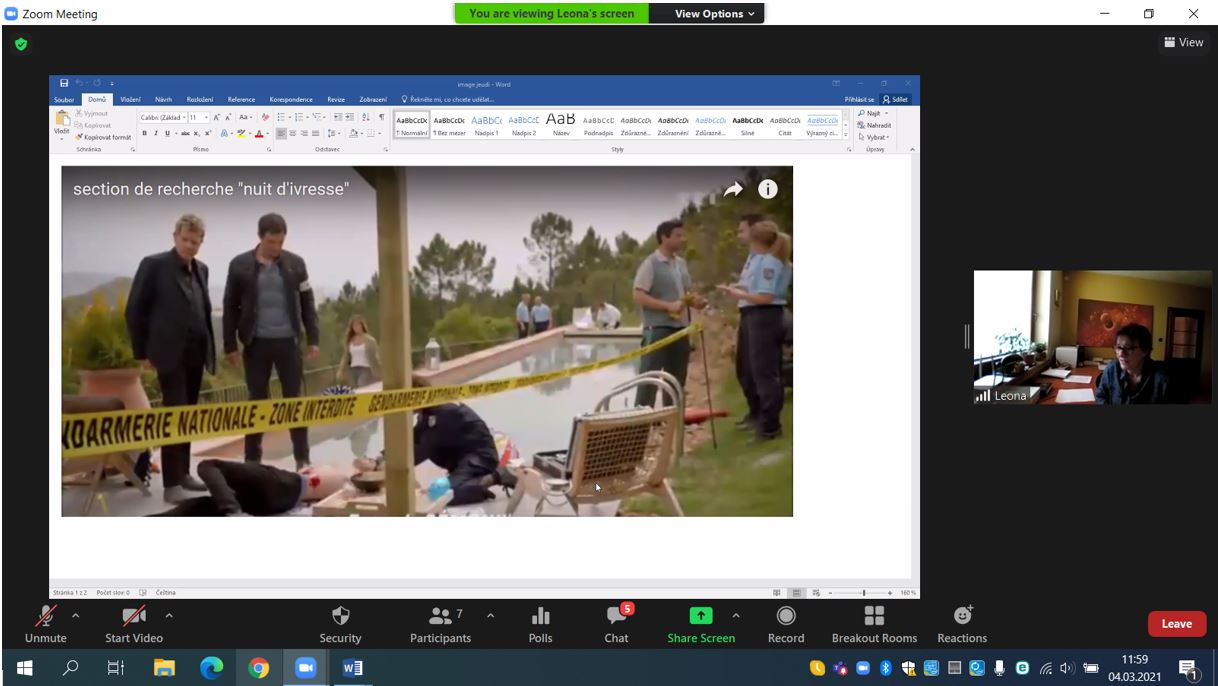The height and width of the screenshot is (686, 1218).
Task: Select the Název style
Action: [561, 125]
